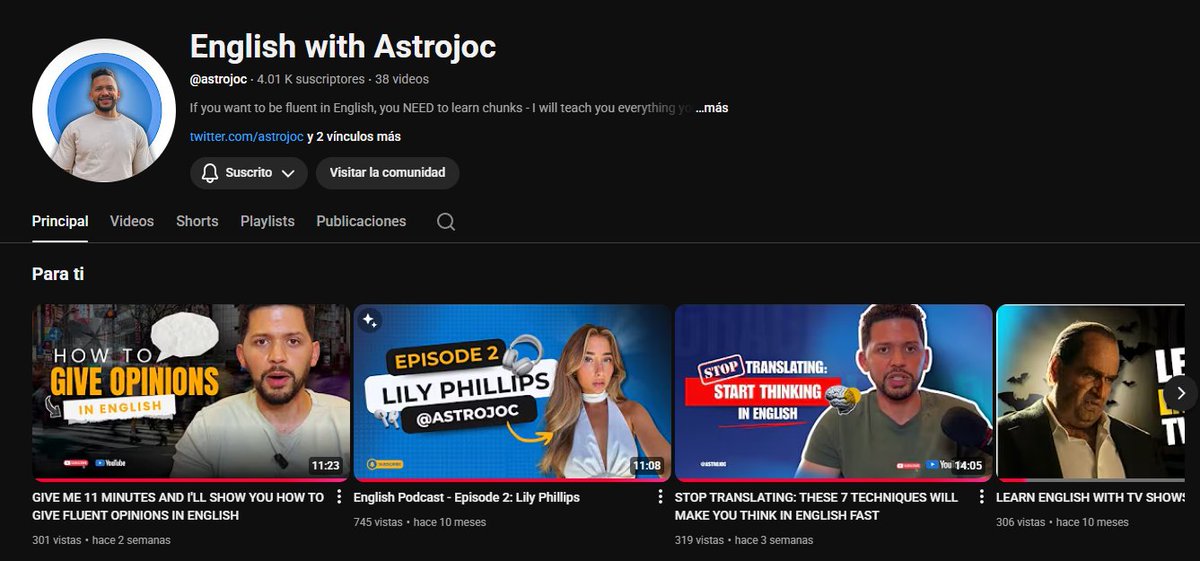Expand the Suscrito dropdown chevron

pyautogui.click(x=288, y=173)
